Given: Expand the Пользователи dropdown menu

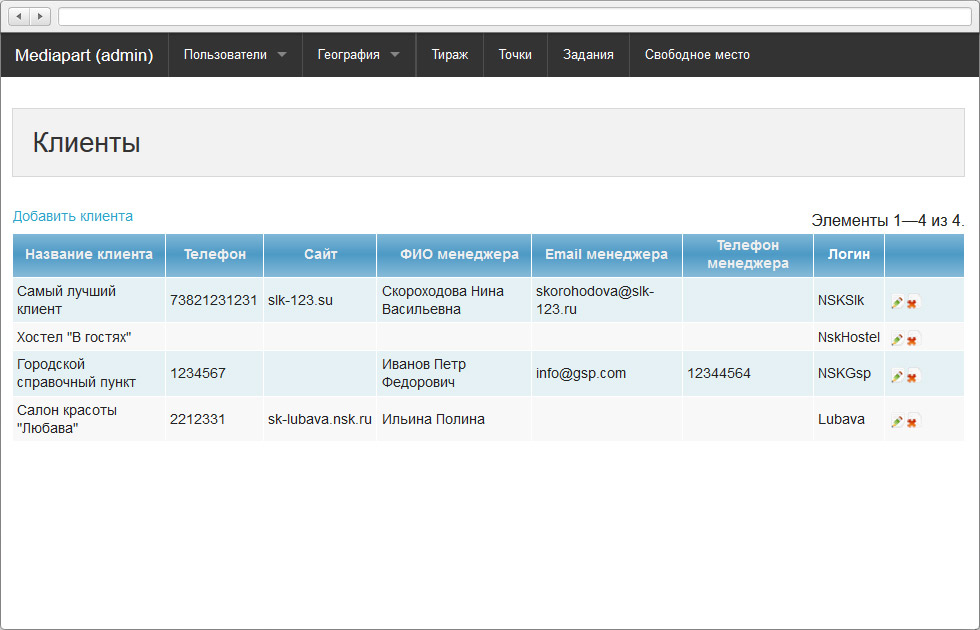Looking at the screenshot, I should 235,55.
